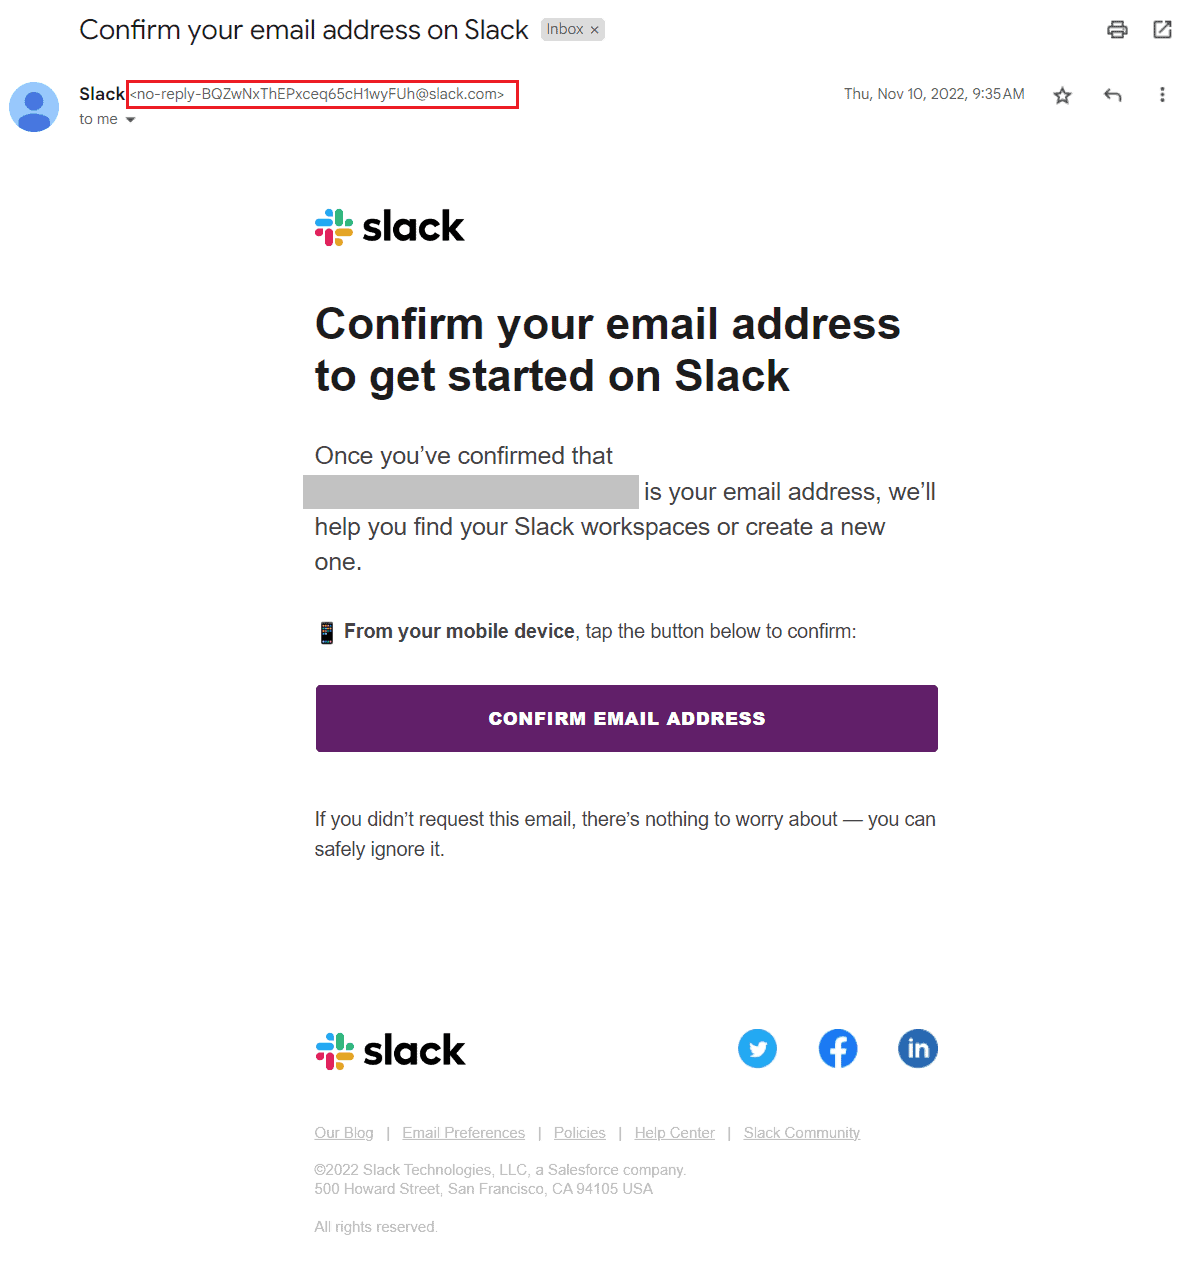Open the Slack Community link
The width and height of the screenshot is (1189, 1269).
(x=802, y=1133)
